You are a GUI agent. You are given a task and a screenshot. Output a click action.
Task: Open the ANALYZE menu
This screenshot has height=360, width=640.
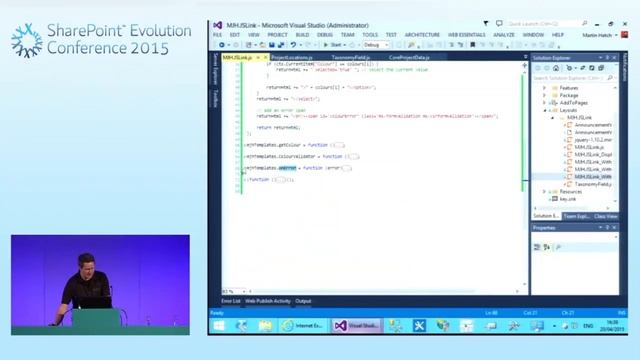tap(504, 35)
